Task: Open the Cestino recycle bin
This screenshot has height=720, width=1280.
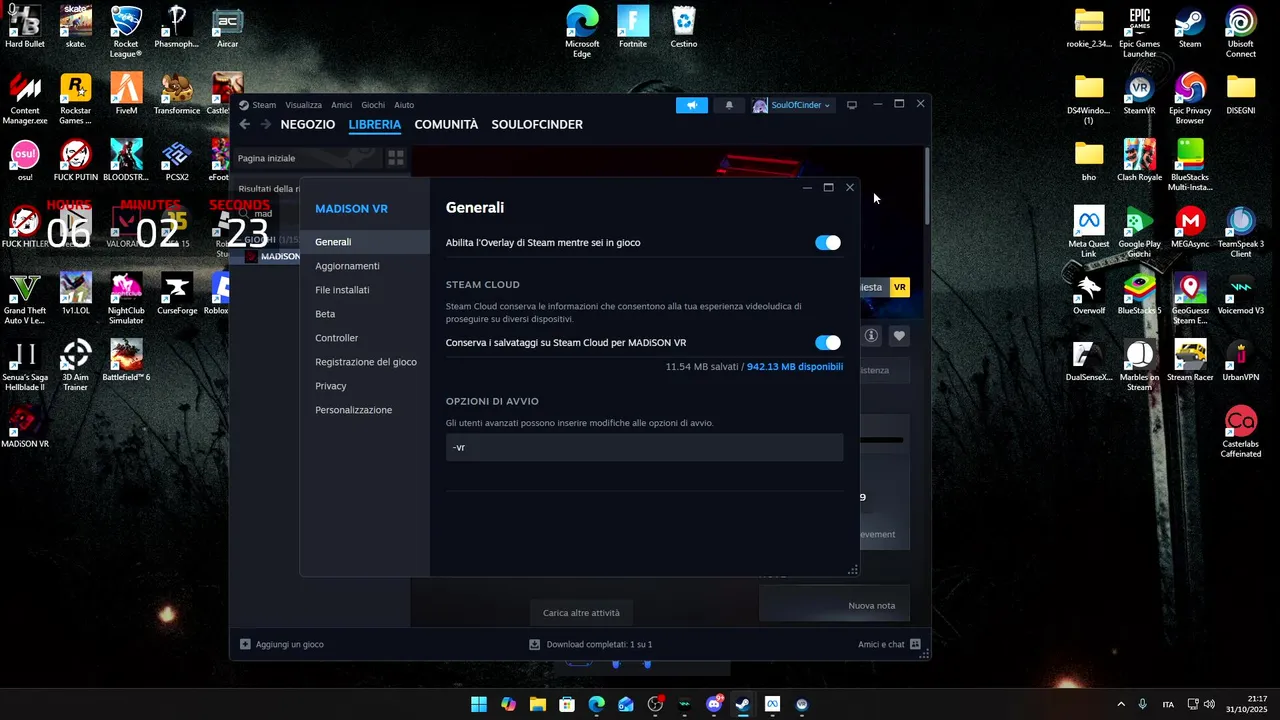Action: [x=684, y=28]
